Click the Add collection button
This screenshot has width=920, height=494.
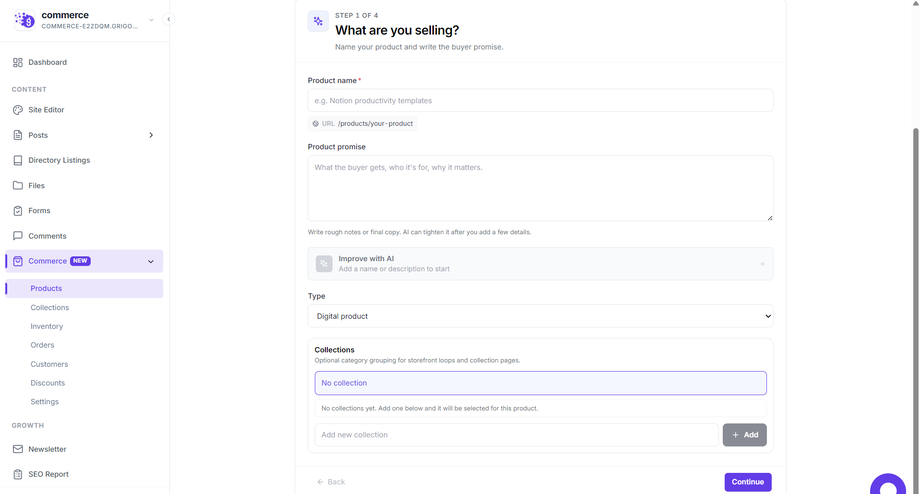pyautogui.click(x=745, y=435)
